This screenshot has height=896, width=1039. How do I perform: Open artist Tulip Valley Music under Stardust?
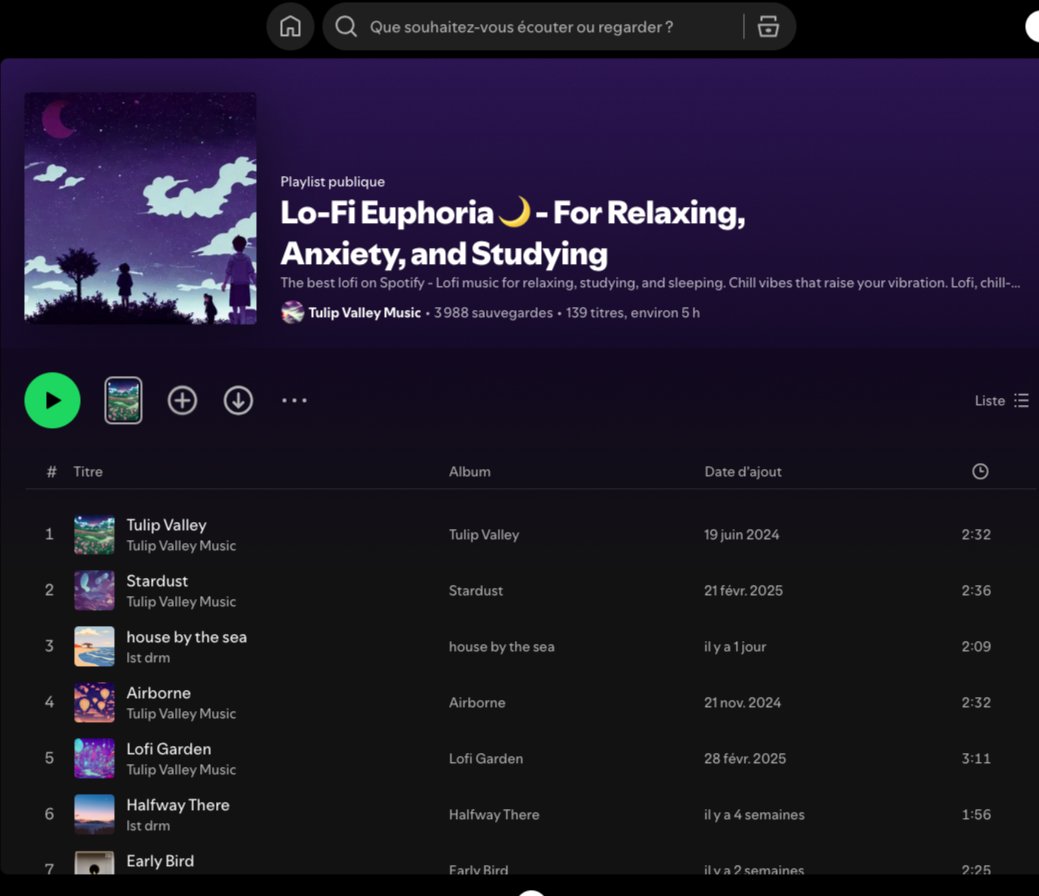[x=181, y=602]
